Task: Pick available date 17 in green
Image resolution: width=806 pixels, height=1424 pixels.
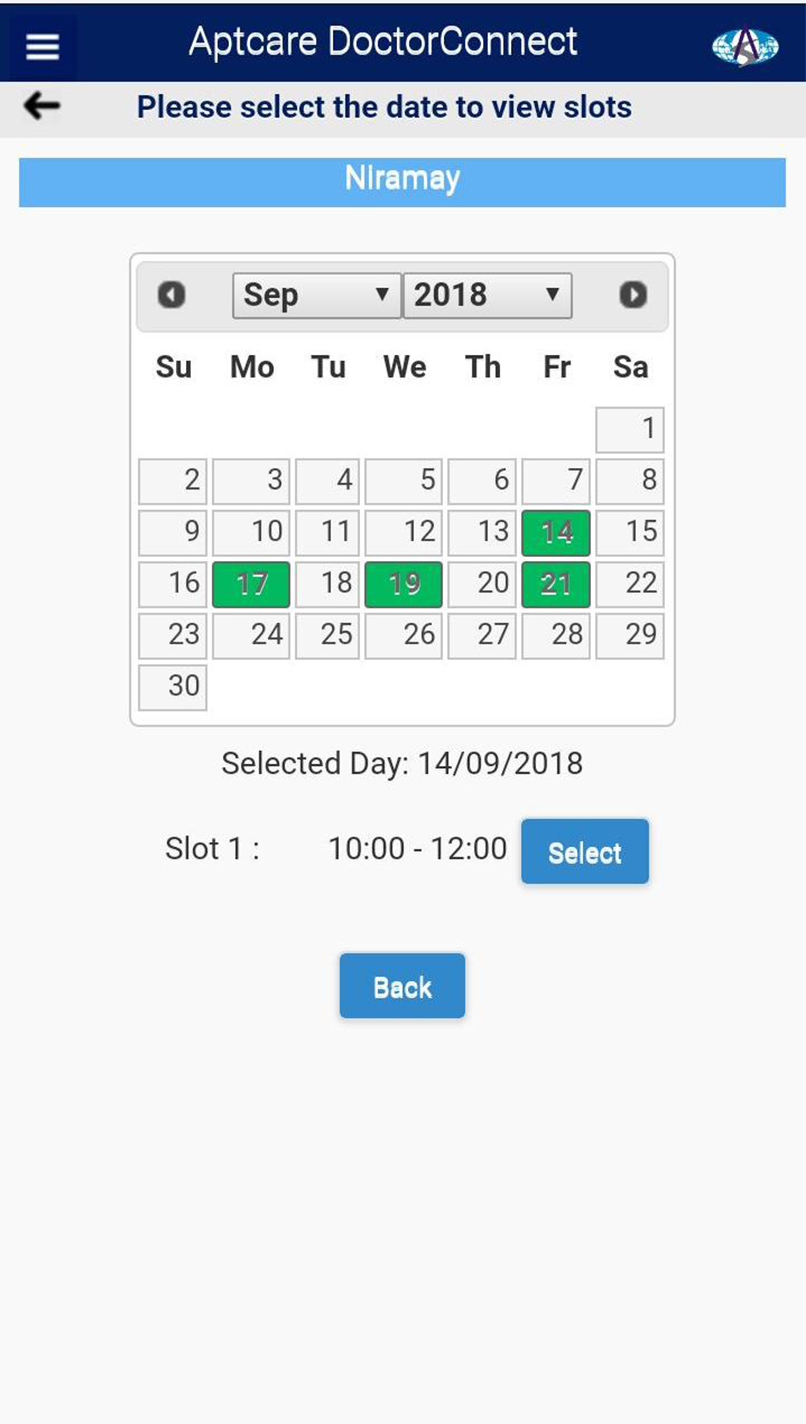Action: pyautogui.click(x=251, y=585)
